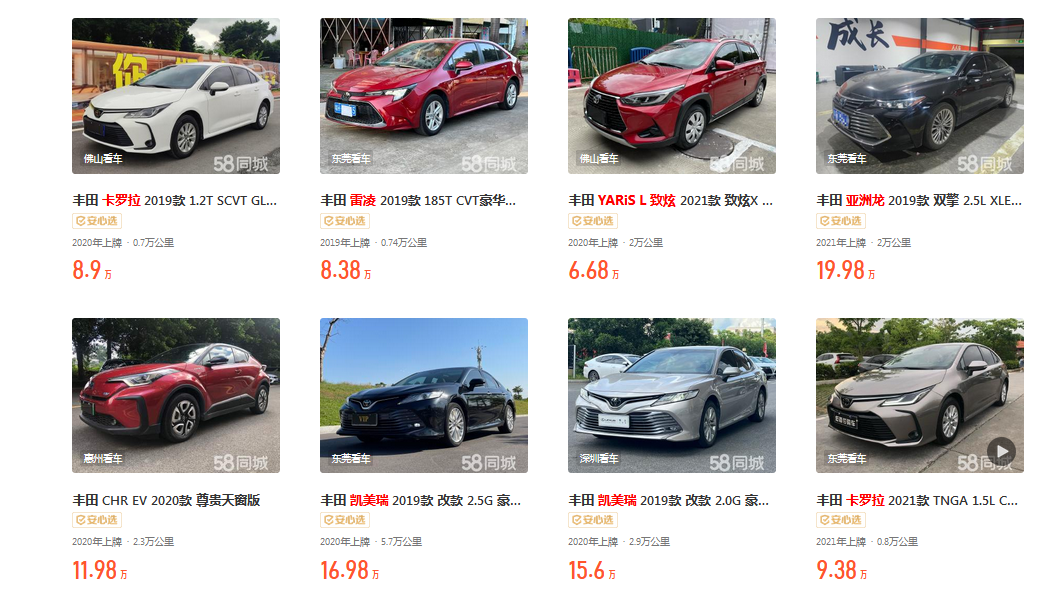Open the red CHR EV car photo
This screenshot has height=594, width=1056.
[x=176, y=395]
